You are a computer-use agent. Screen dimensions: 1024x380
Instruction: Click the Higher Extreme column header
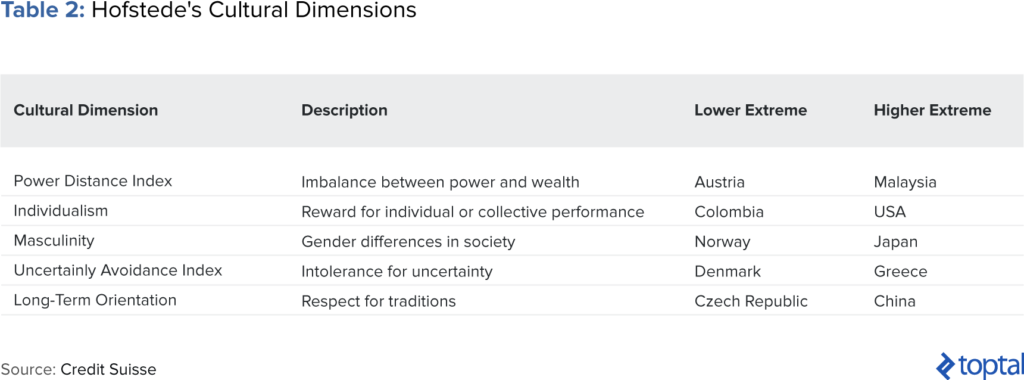pyautogui.click(x=932, y=110)
